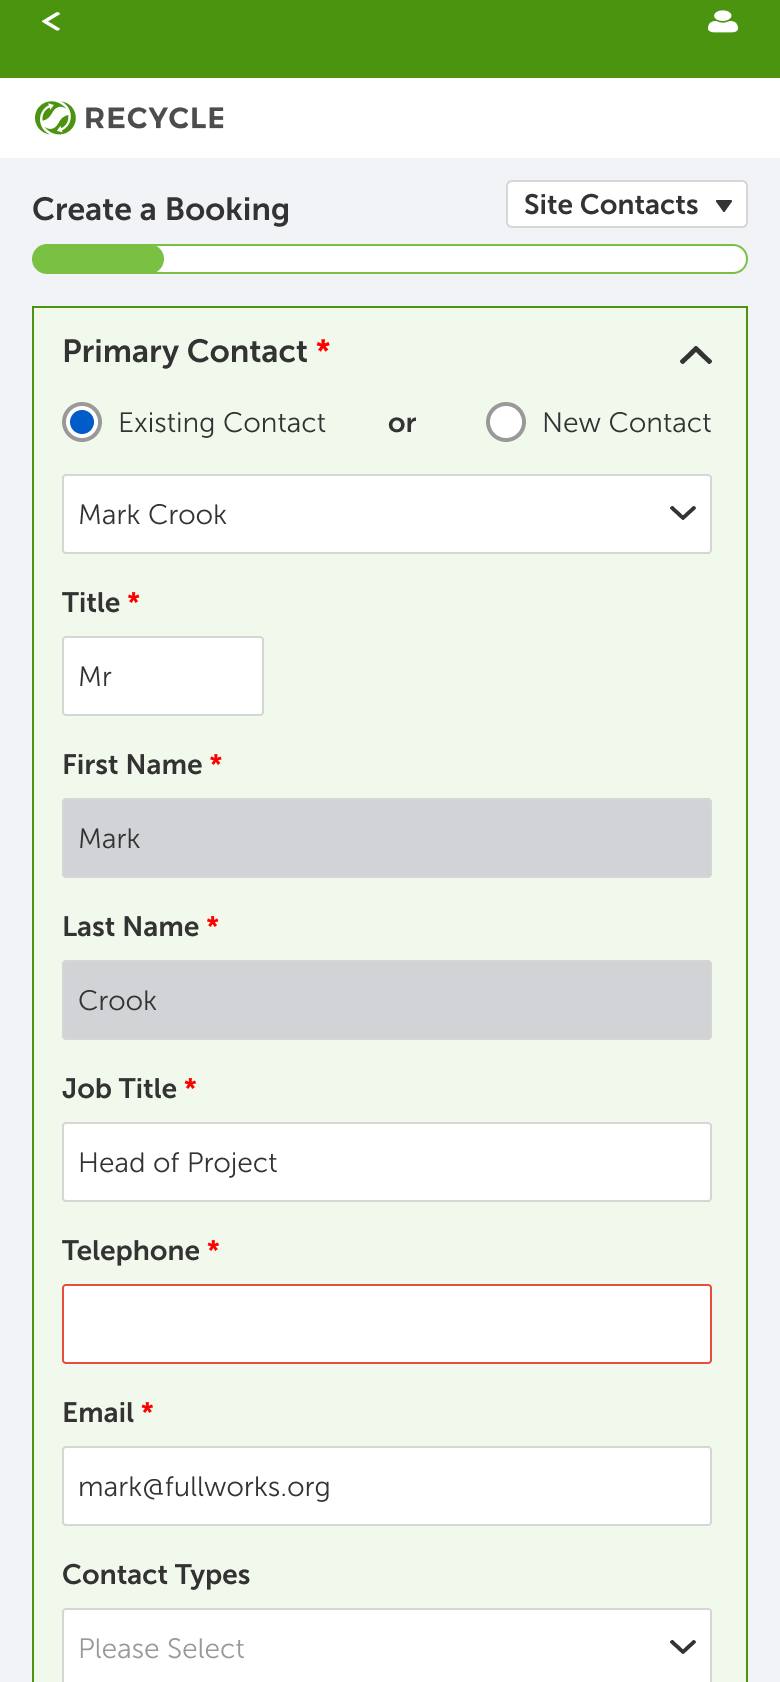The width and height of the screenshot is (780, 1682).
Task: Click the booking progress bar
Action: (390, 259)
